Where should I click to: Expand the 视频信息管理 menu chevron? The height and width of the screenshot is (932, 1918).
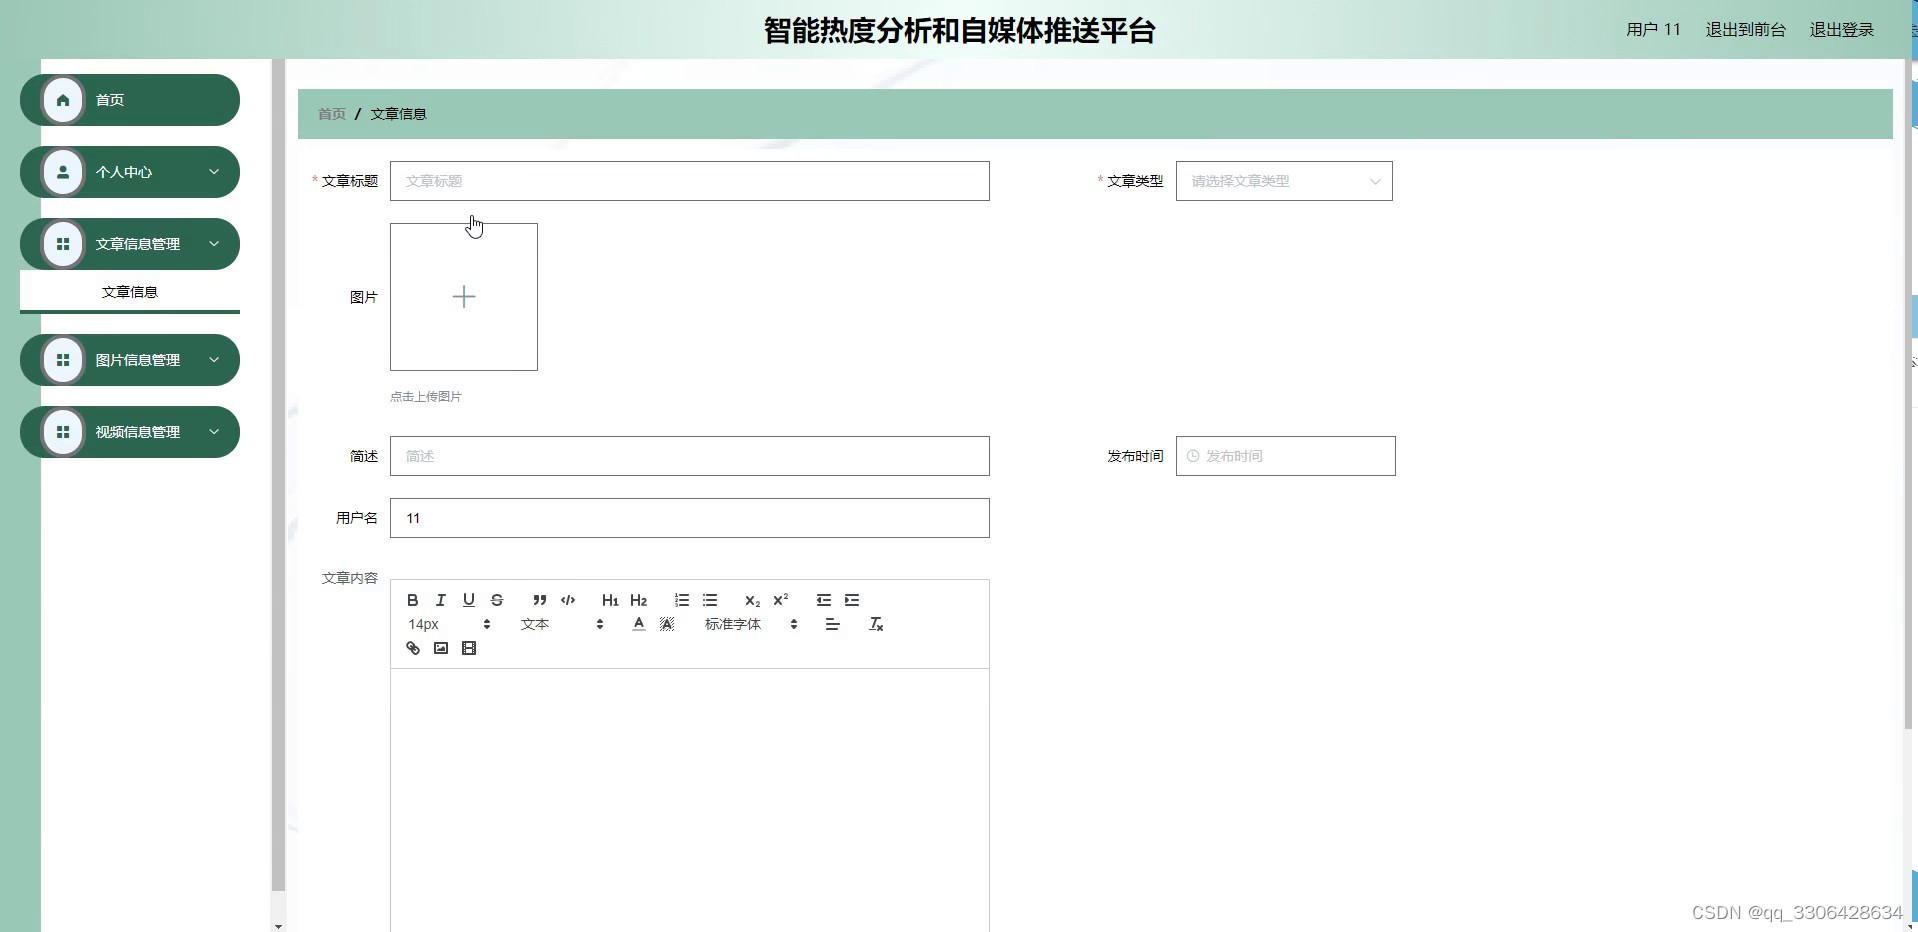pos(214,432)
